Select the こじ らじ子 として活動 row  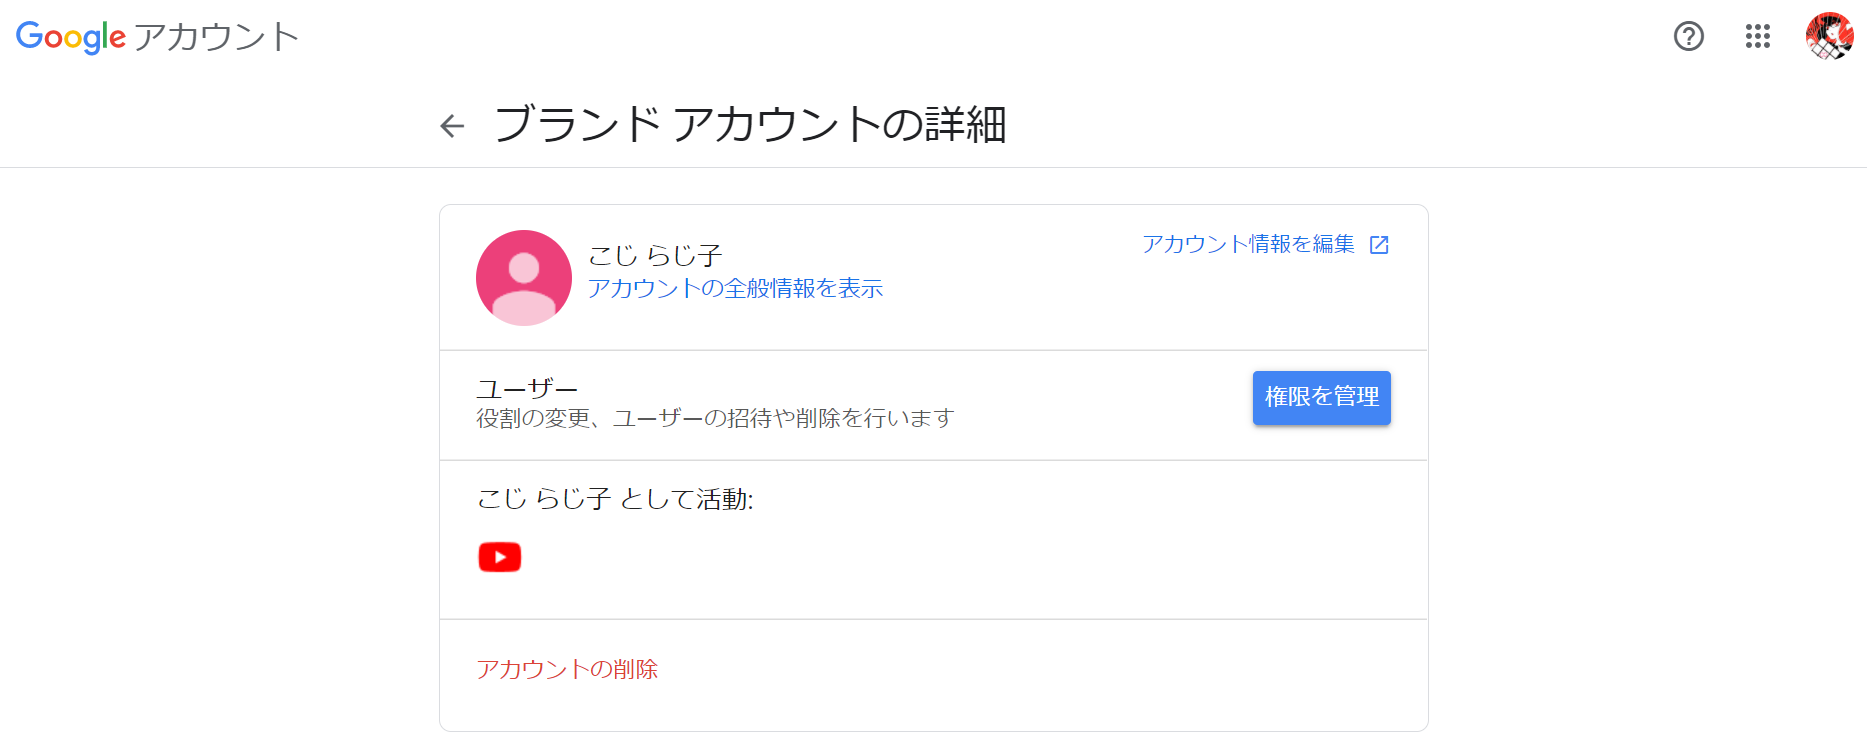[x=617, y=500]
